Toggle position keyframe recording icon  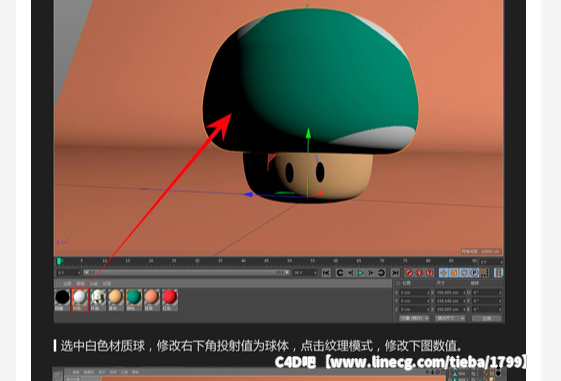[x=444, y=273]
